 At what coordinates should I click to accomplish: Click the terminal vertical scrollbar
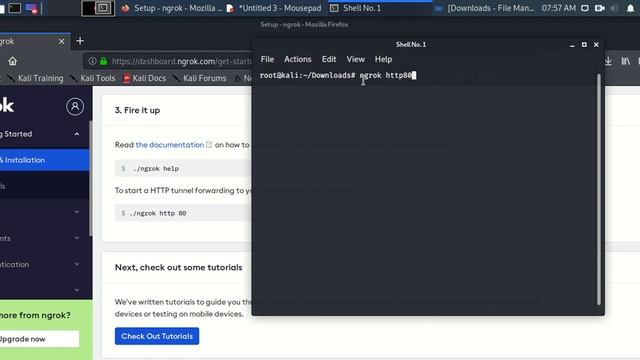click(599, 189)
